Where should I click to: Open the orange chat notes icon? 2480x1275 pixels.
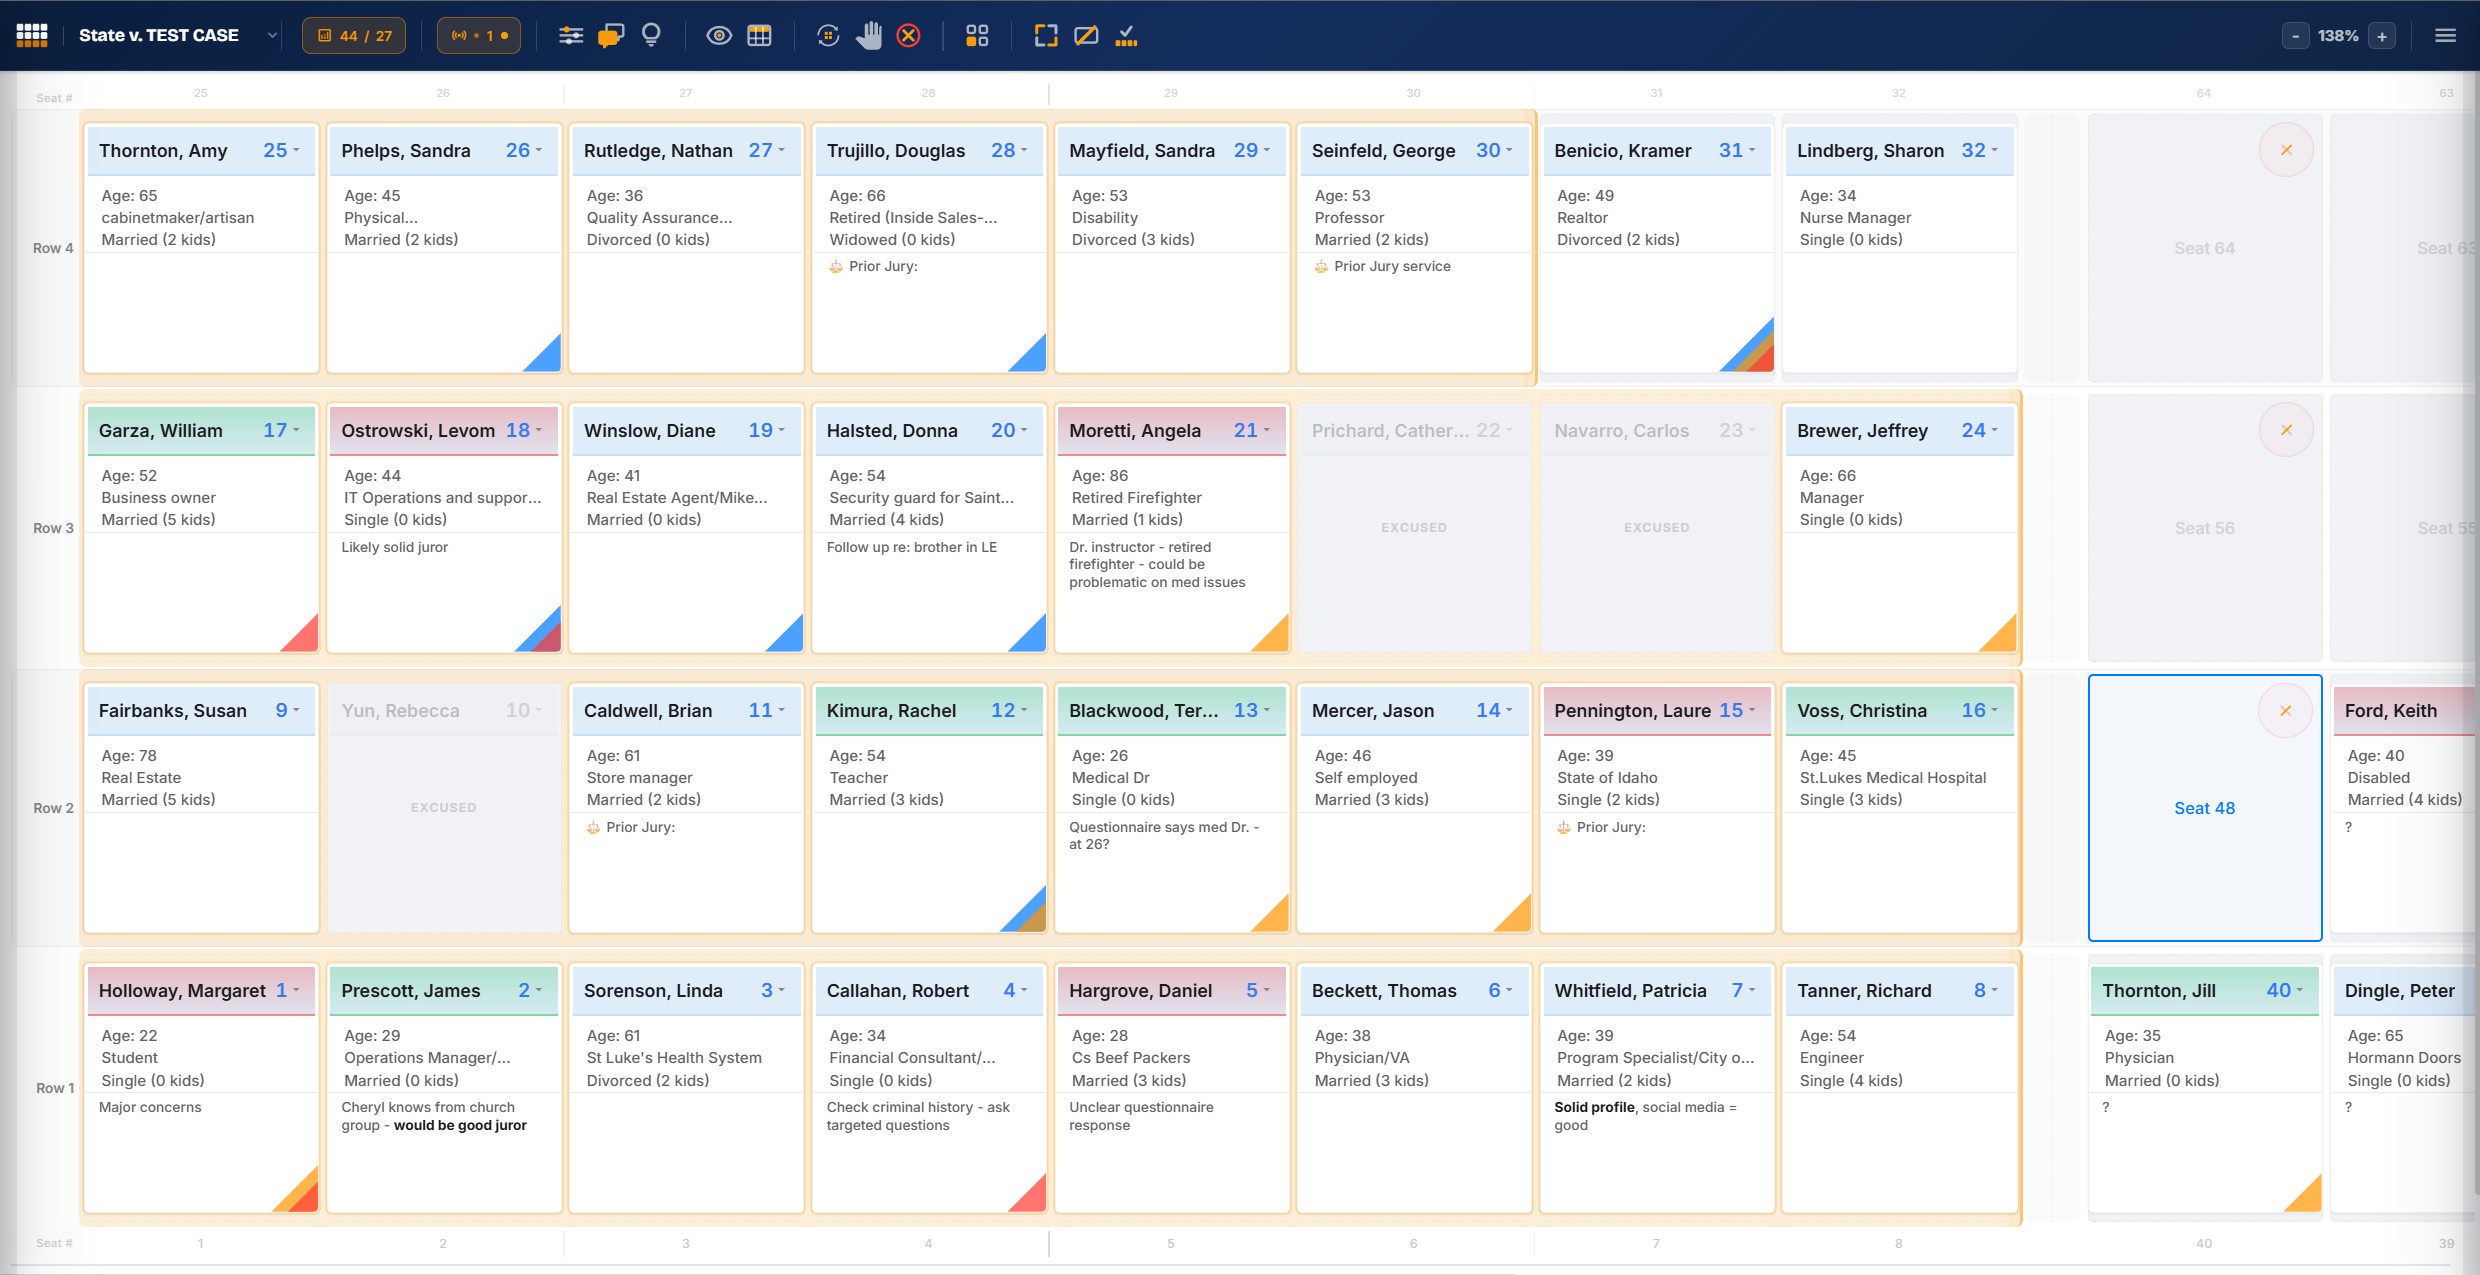611,36
